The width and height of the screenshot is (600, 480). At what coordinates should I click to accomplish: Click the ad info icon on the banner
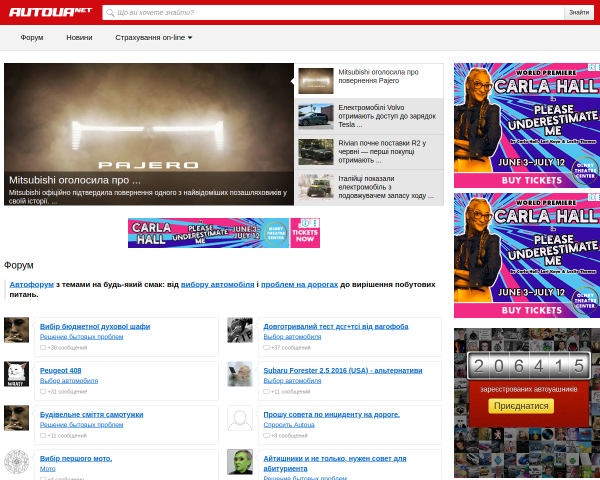point(305,223)
